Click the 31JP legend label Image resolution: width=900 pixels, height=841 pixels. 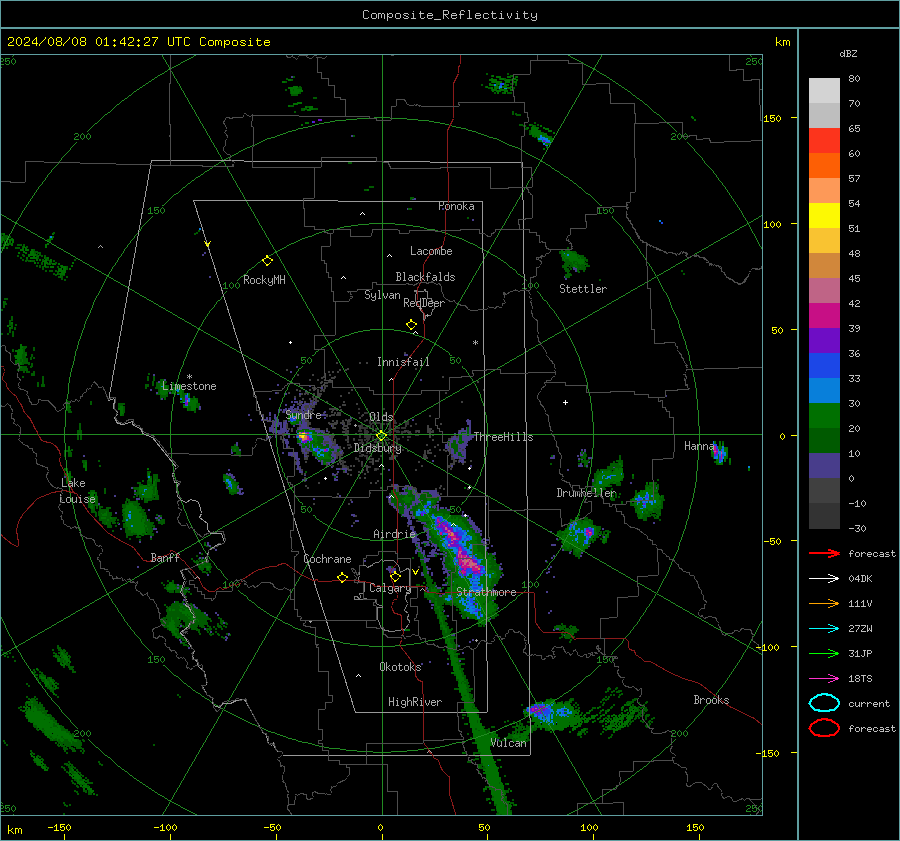click(860, 654)
